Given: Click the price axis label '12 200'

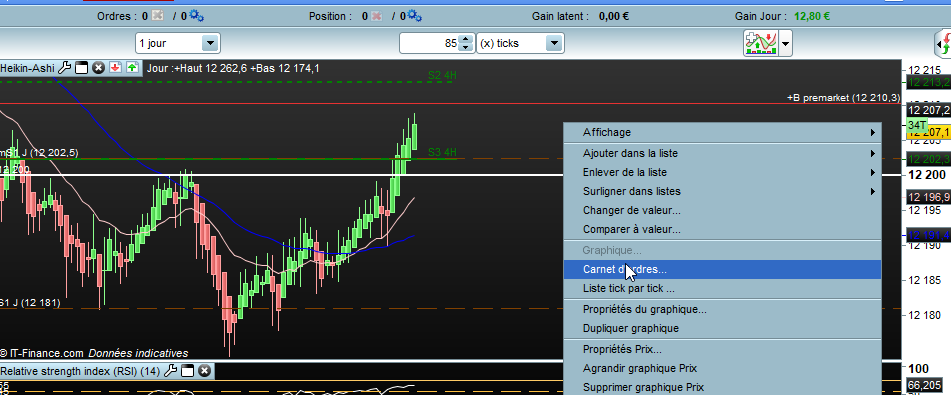Looking at the screenshot, I should [x=927, y=175].
